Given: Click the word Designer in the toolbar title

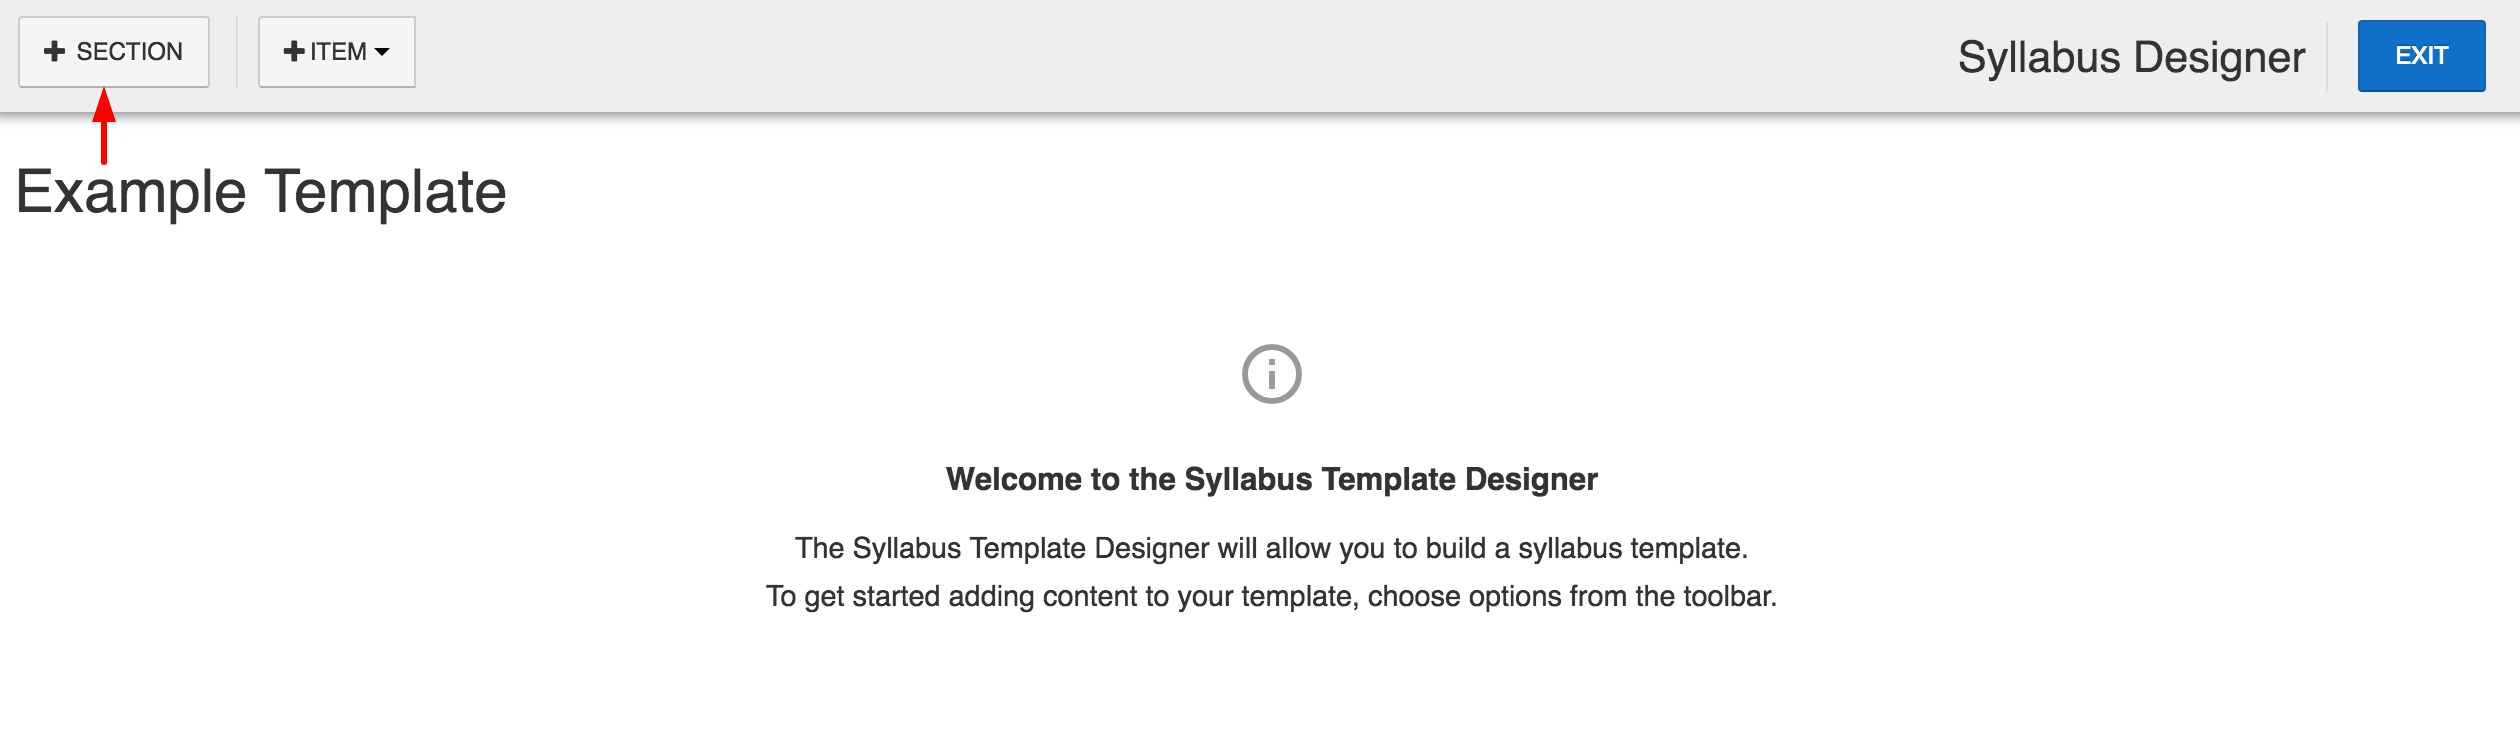Looking at the screenshot, I should (x=2219, y=57).
